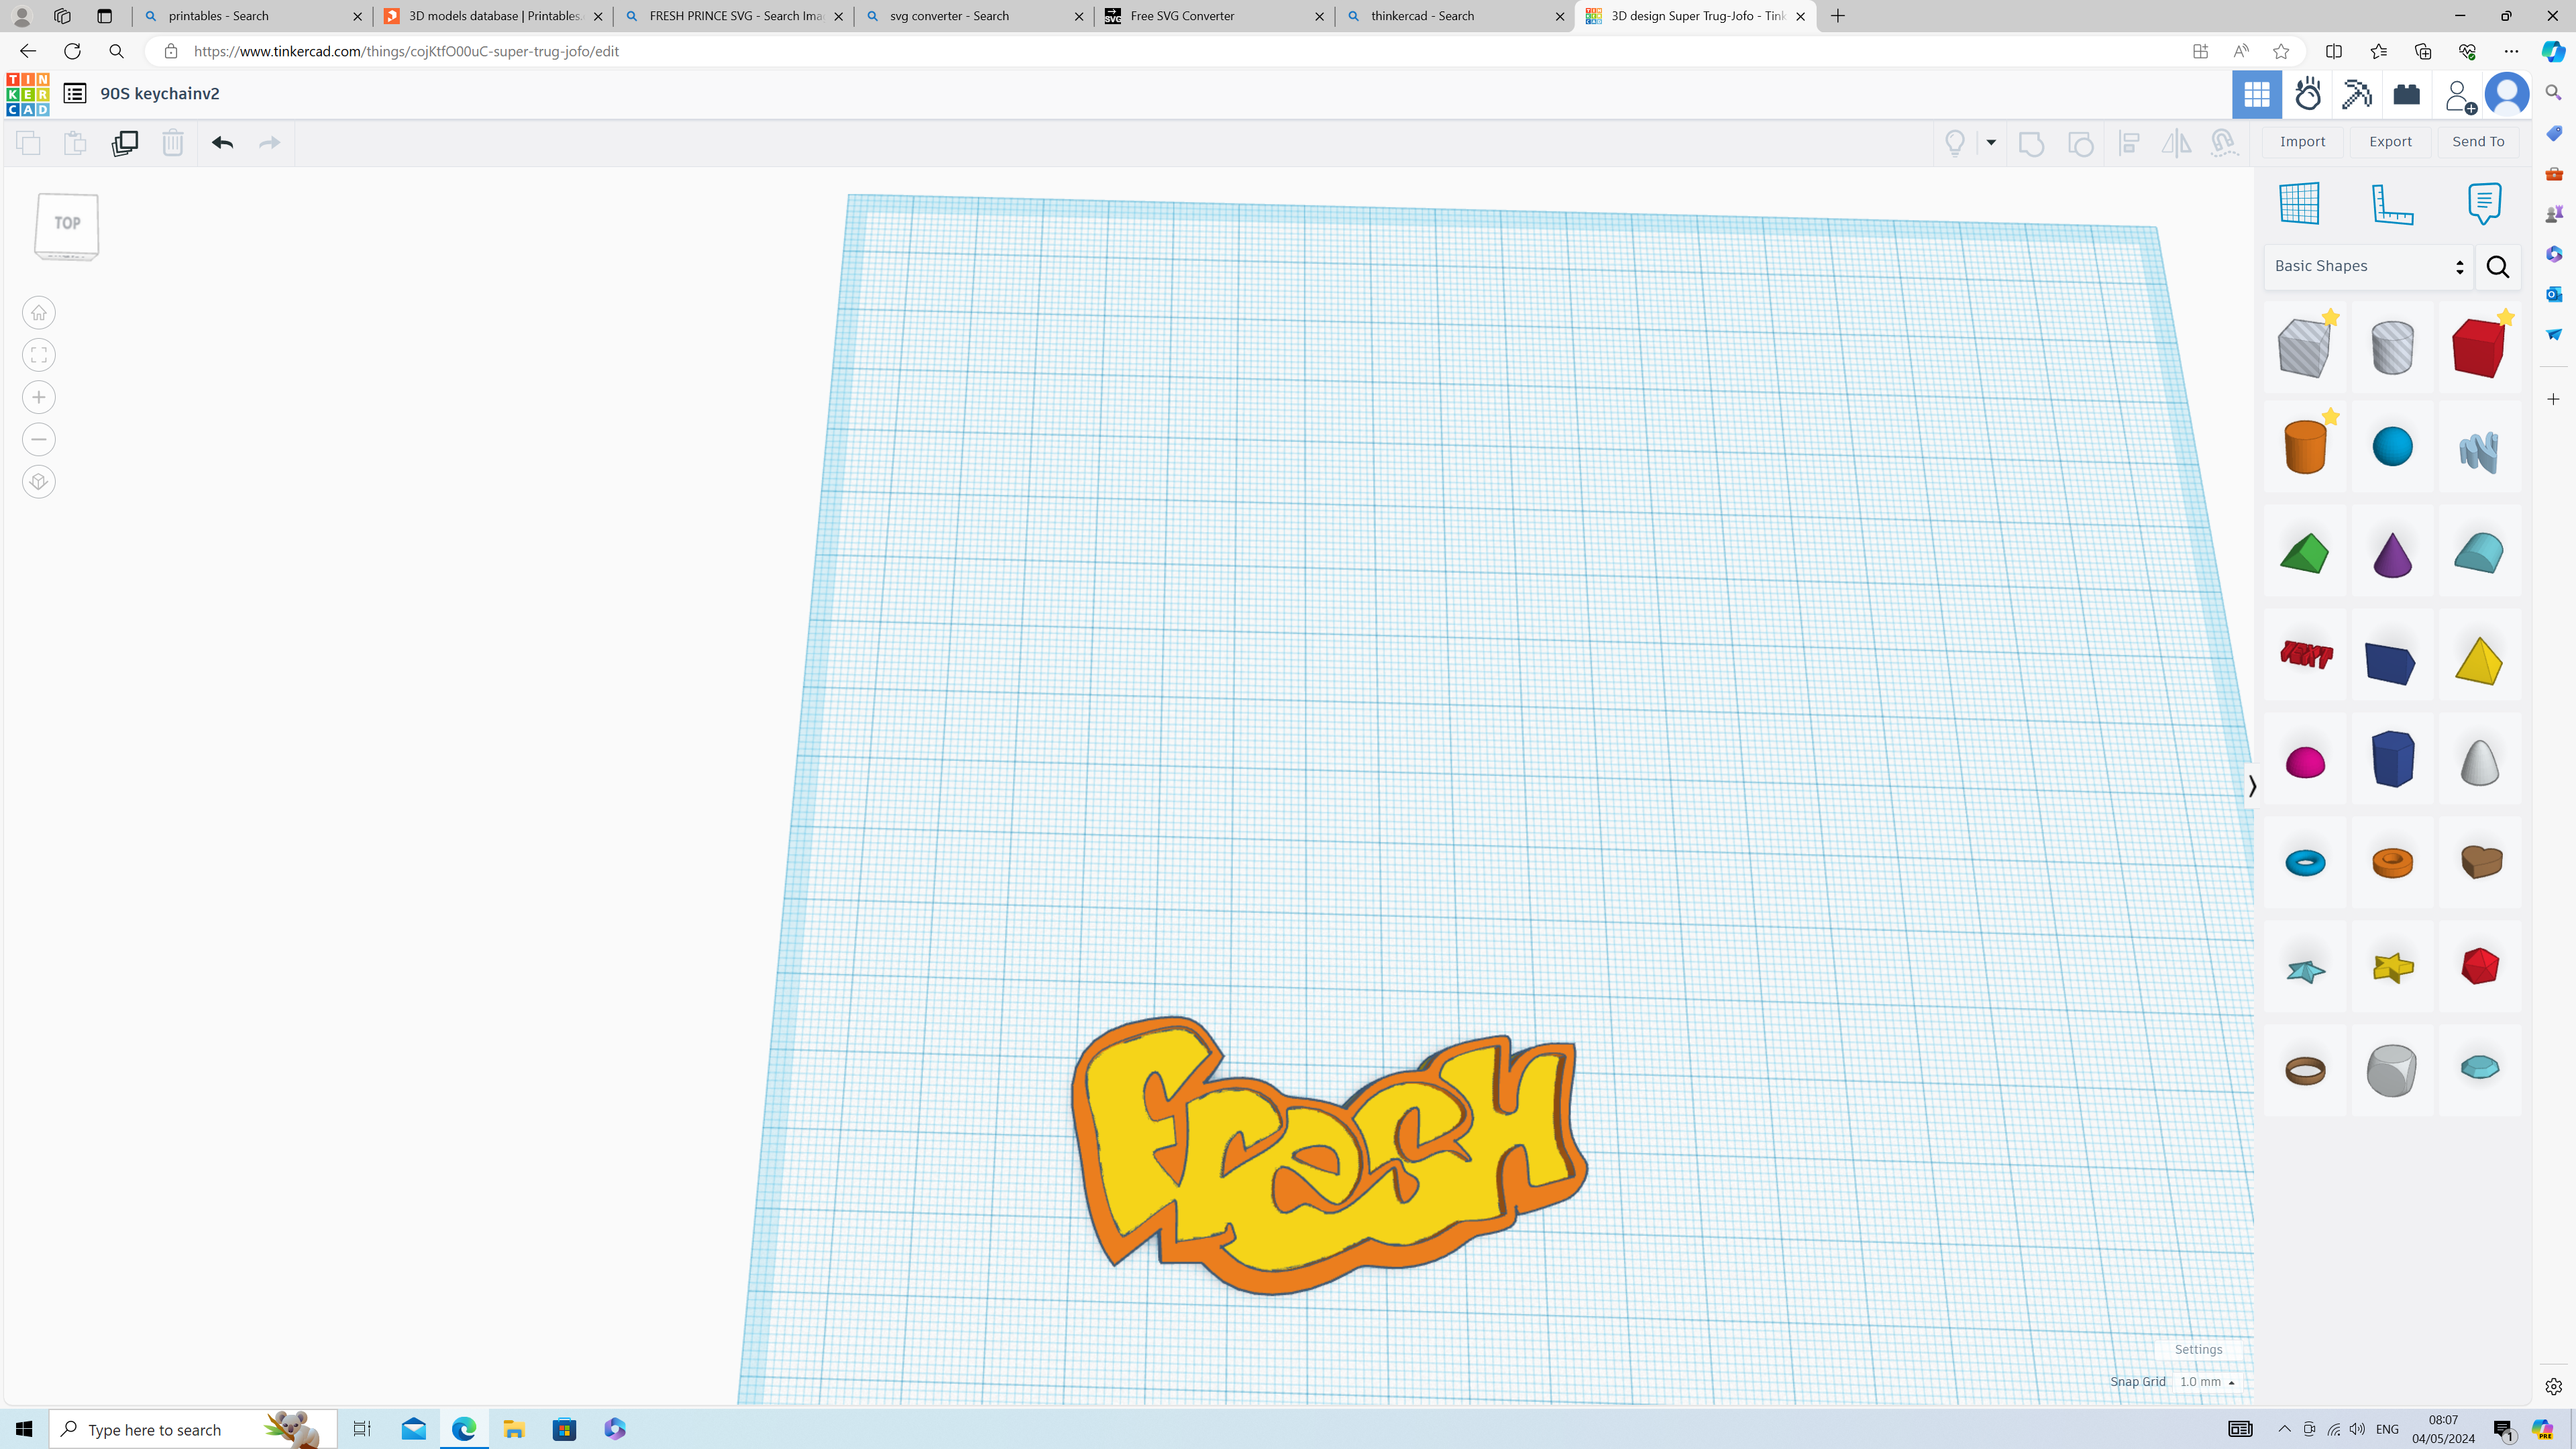Toggle favorite star on orange Cylinder
Screen dimensions: 2576x1449
pos(2331,416)
